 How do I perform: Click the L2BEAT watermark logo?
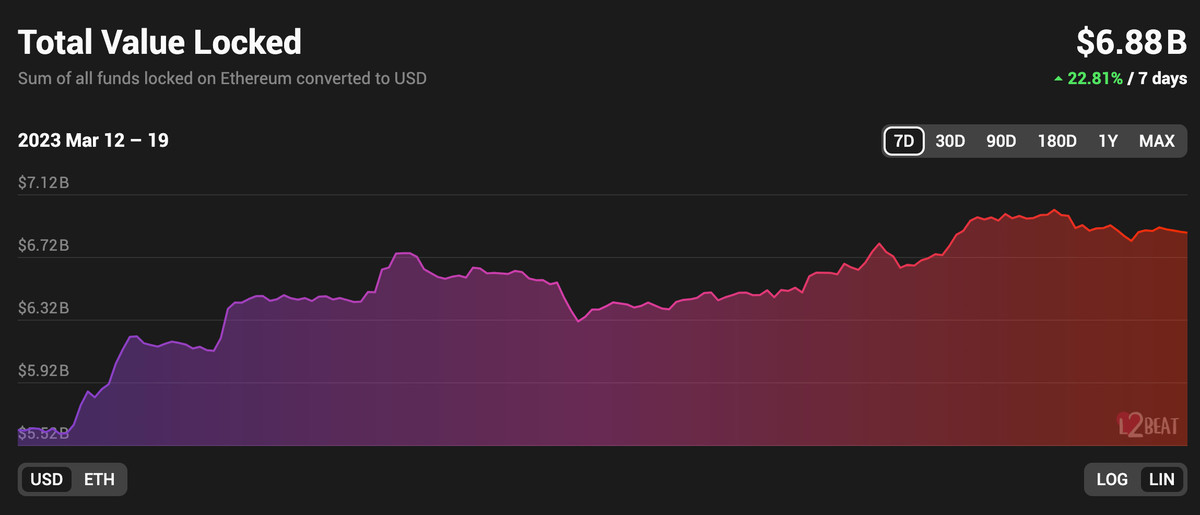pyautogui.click(x=1148, y=427)
